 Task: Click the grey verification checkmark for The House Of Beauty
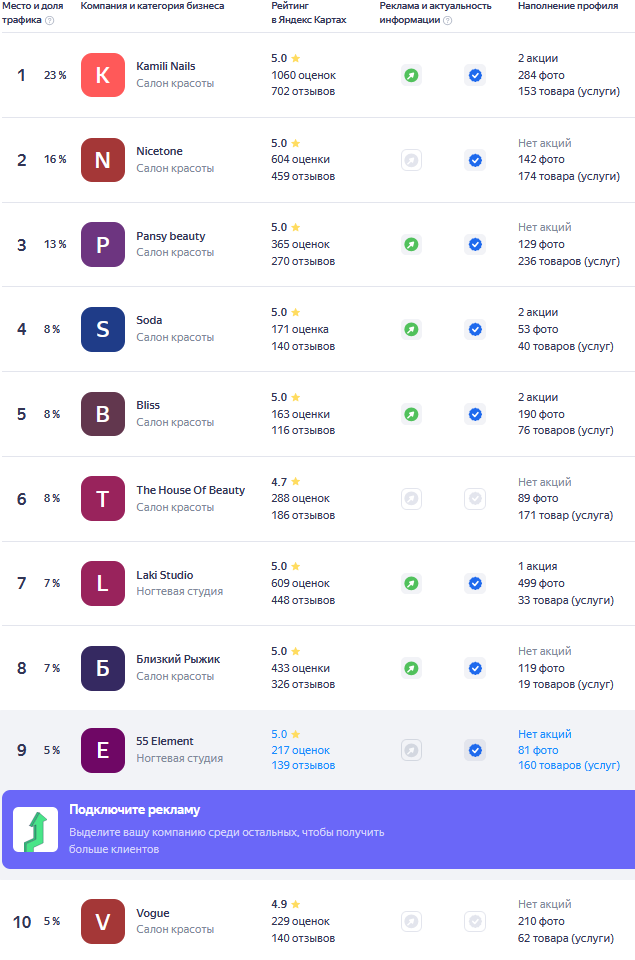tap(475, 498)
